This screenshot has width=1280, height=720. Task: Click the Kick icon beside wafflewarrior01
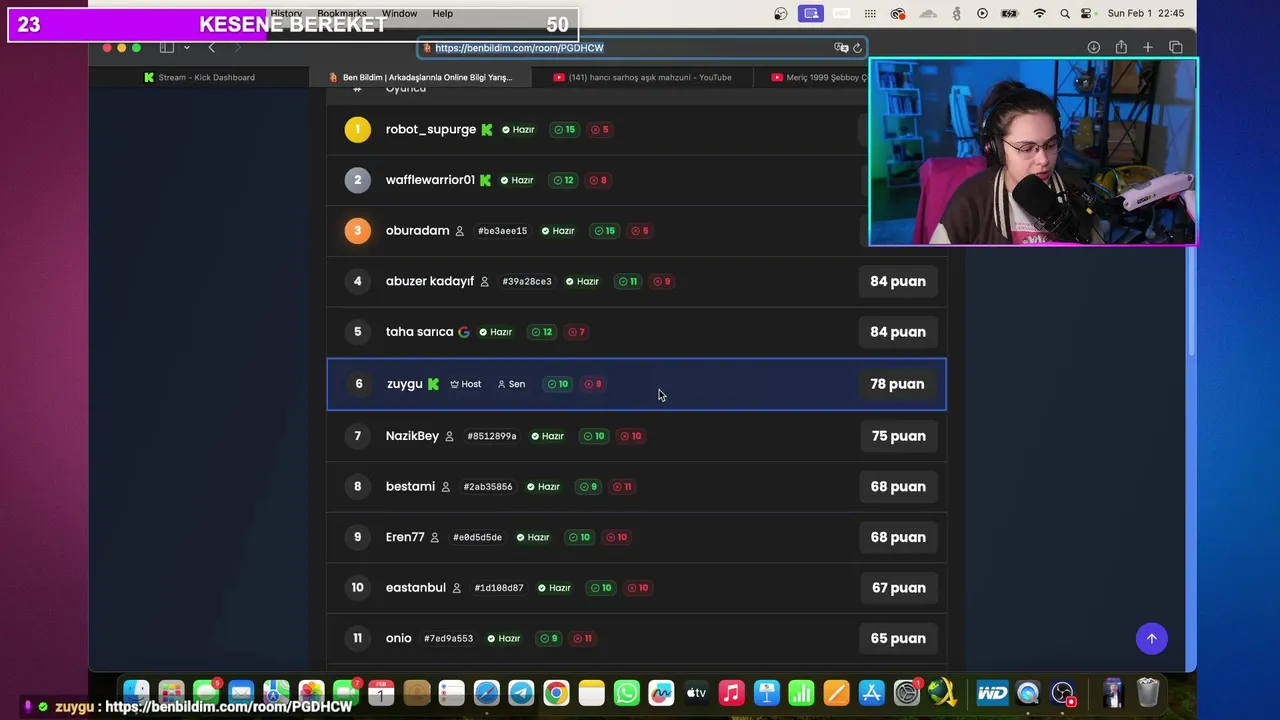click(485, 180)
